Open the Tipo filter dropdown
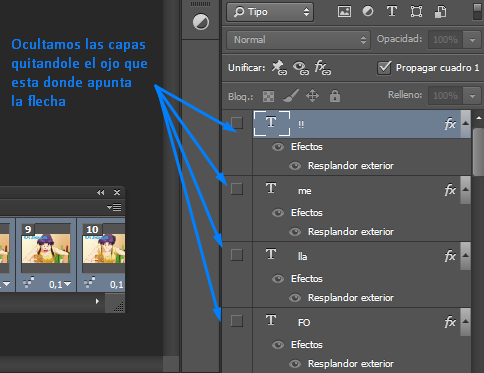 coord(270,12)
